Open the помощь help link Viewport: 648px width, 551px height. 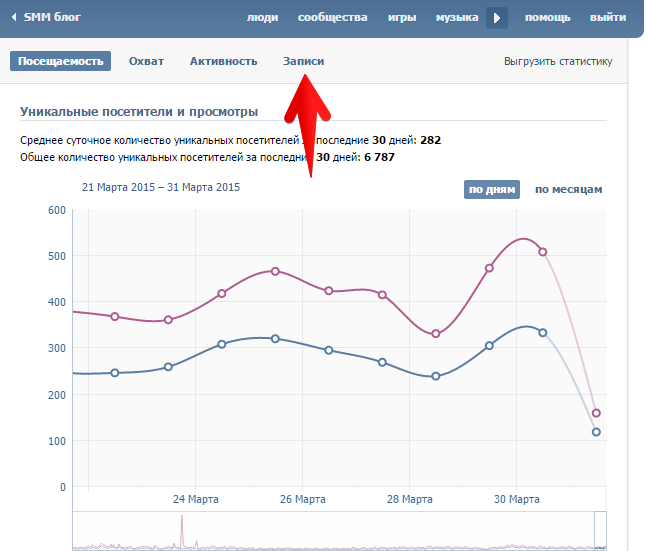pyautogui.click(x=547, y=18)
